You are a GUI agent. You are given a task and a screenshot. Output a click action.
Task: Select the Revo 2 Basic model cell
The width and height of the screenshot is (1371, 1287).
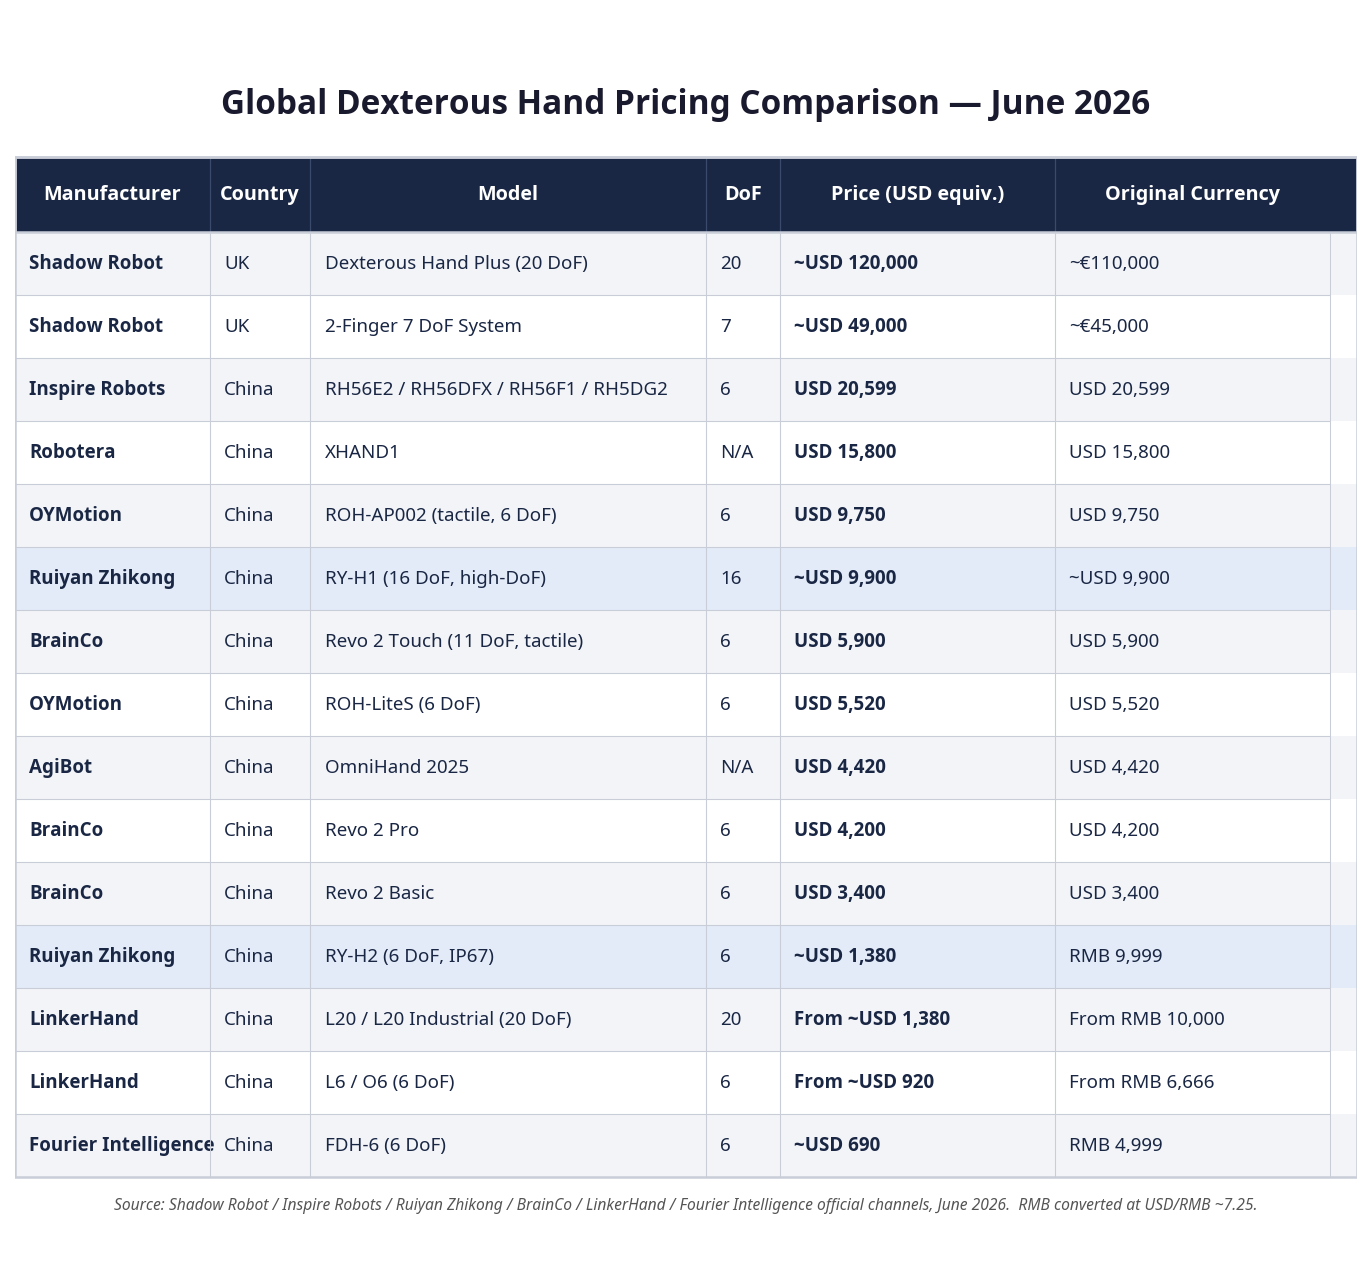click(x=508, y=893)
